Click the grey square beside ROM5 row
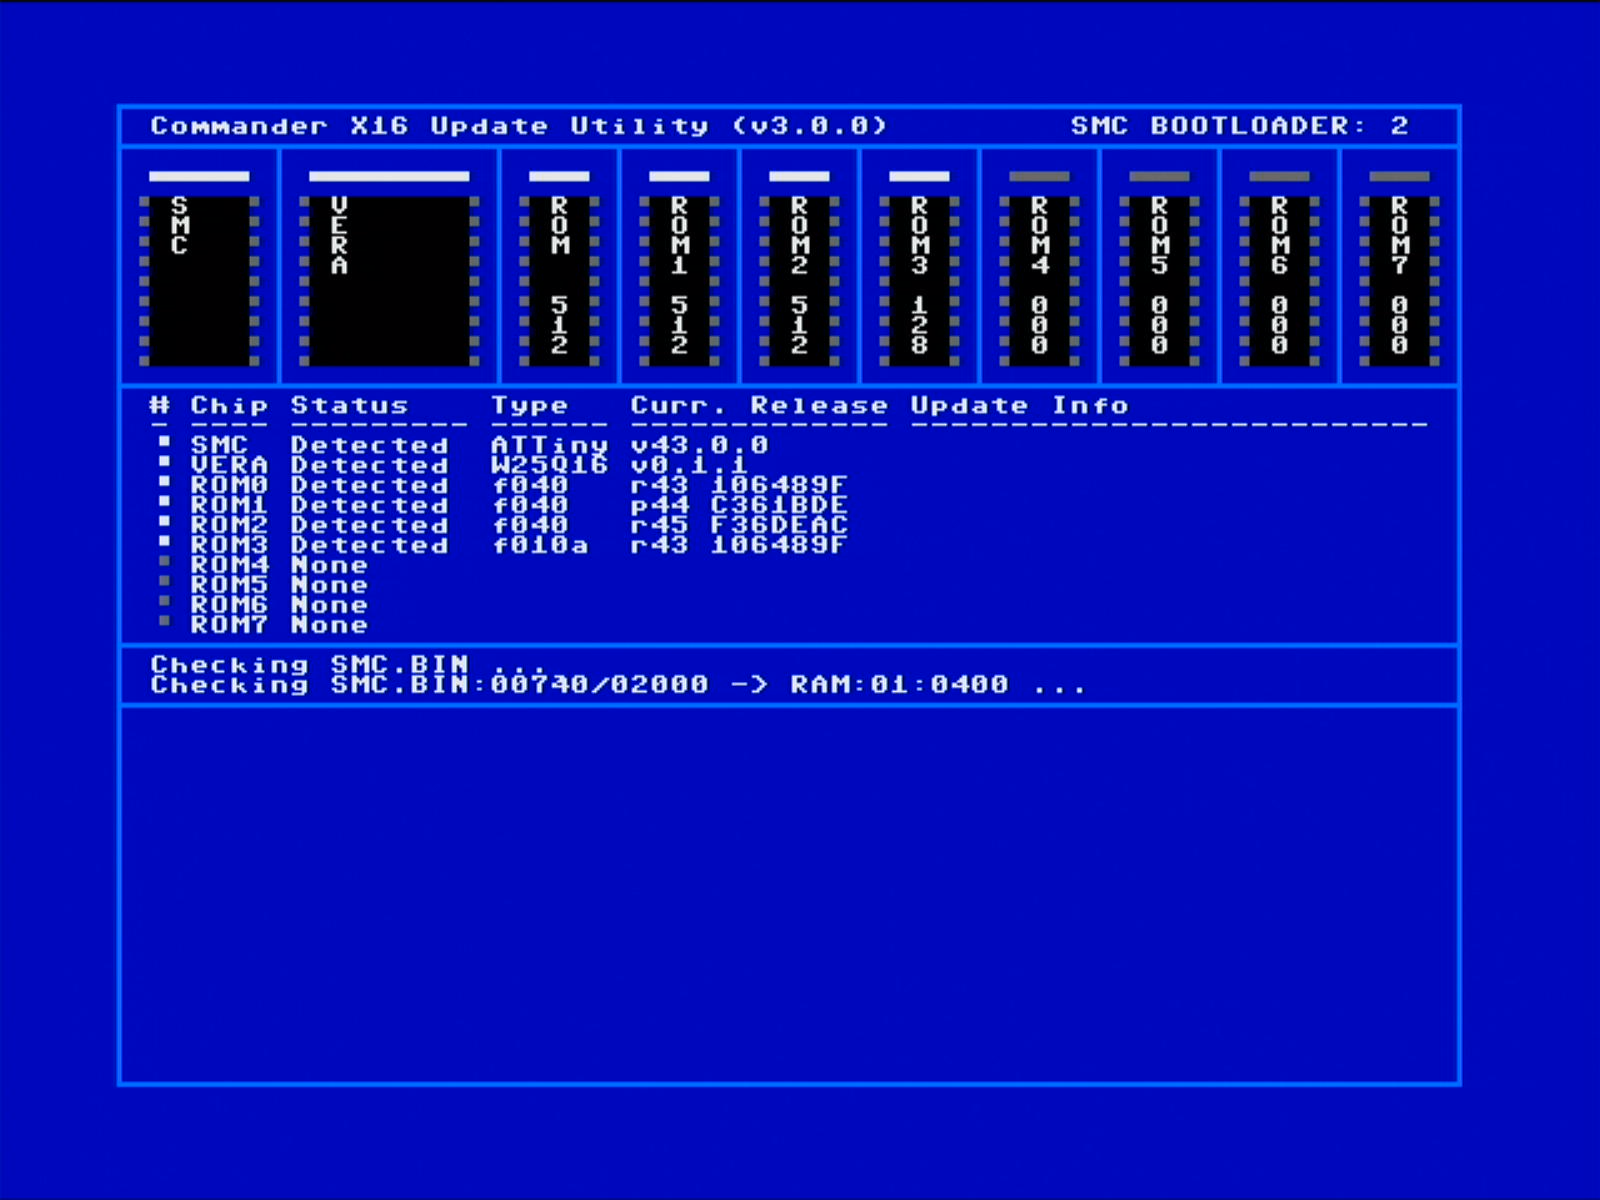Screen dimensions: 1600x1200 (x=164, y=581)
